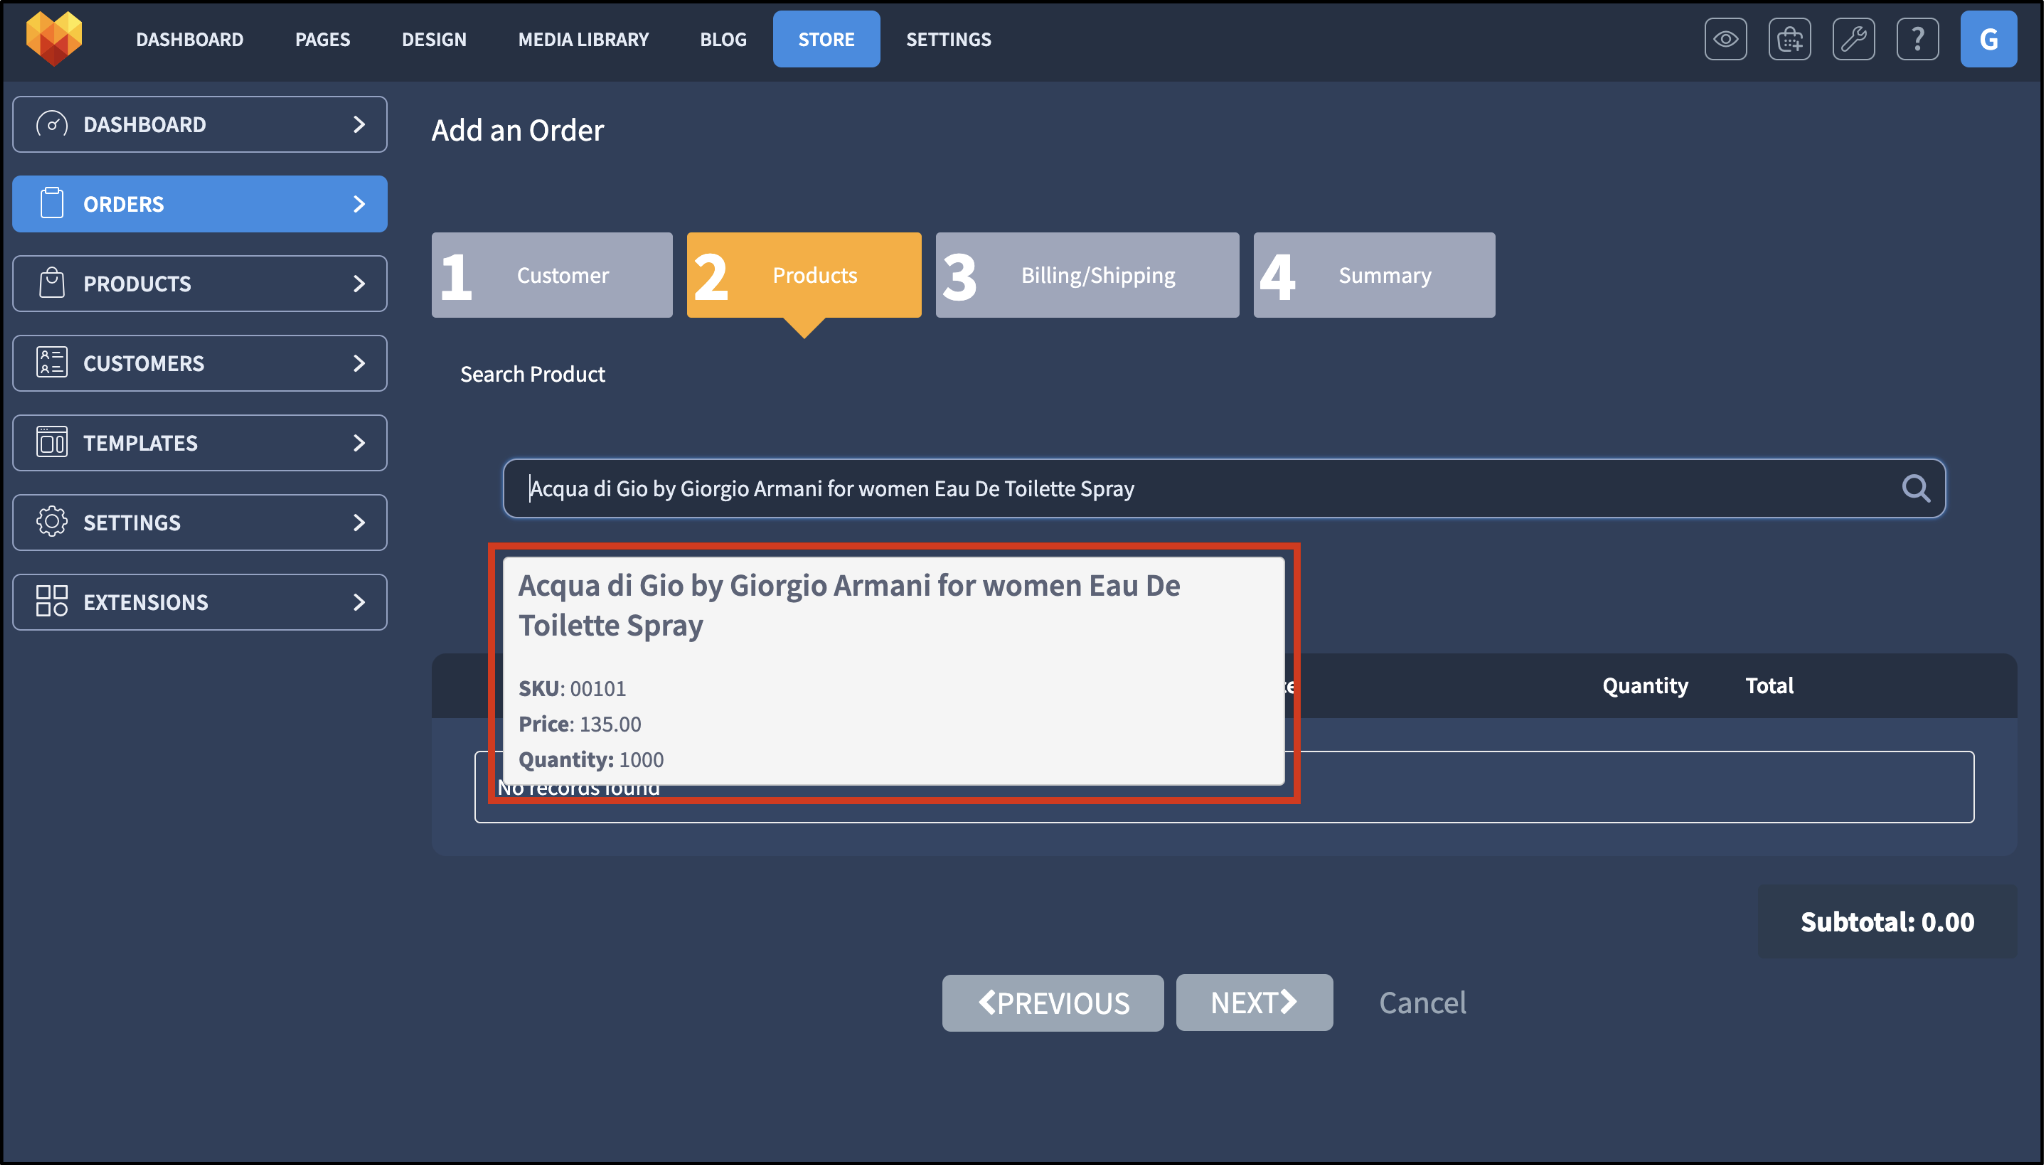Go to step 3 Billing/Shipping
The height and width of the screenshot is (1165, 2044).
(x=1087, y=275)
